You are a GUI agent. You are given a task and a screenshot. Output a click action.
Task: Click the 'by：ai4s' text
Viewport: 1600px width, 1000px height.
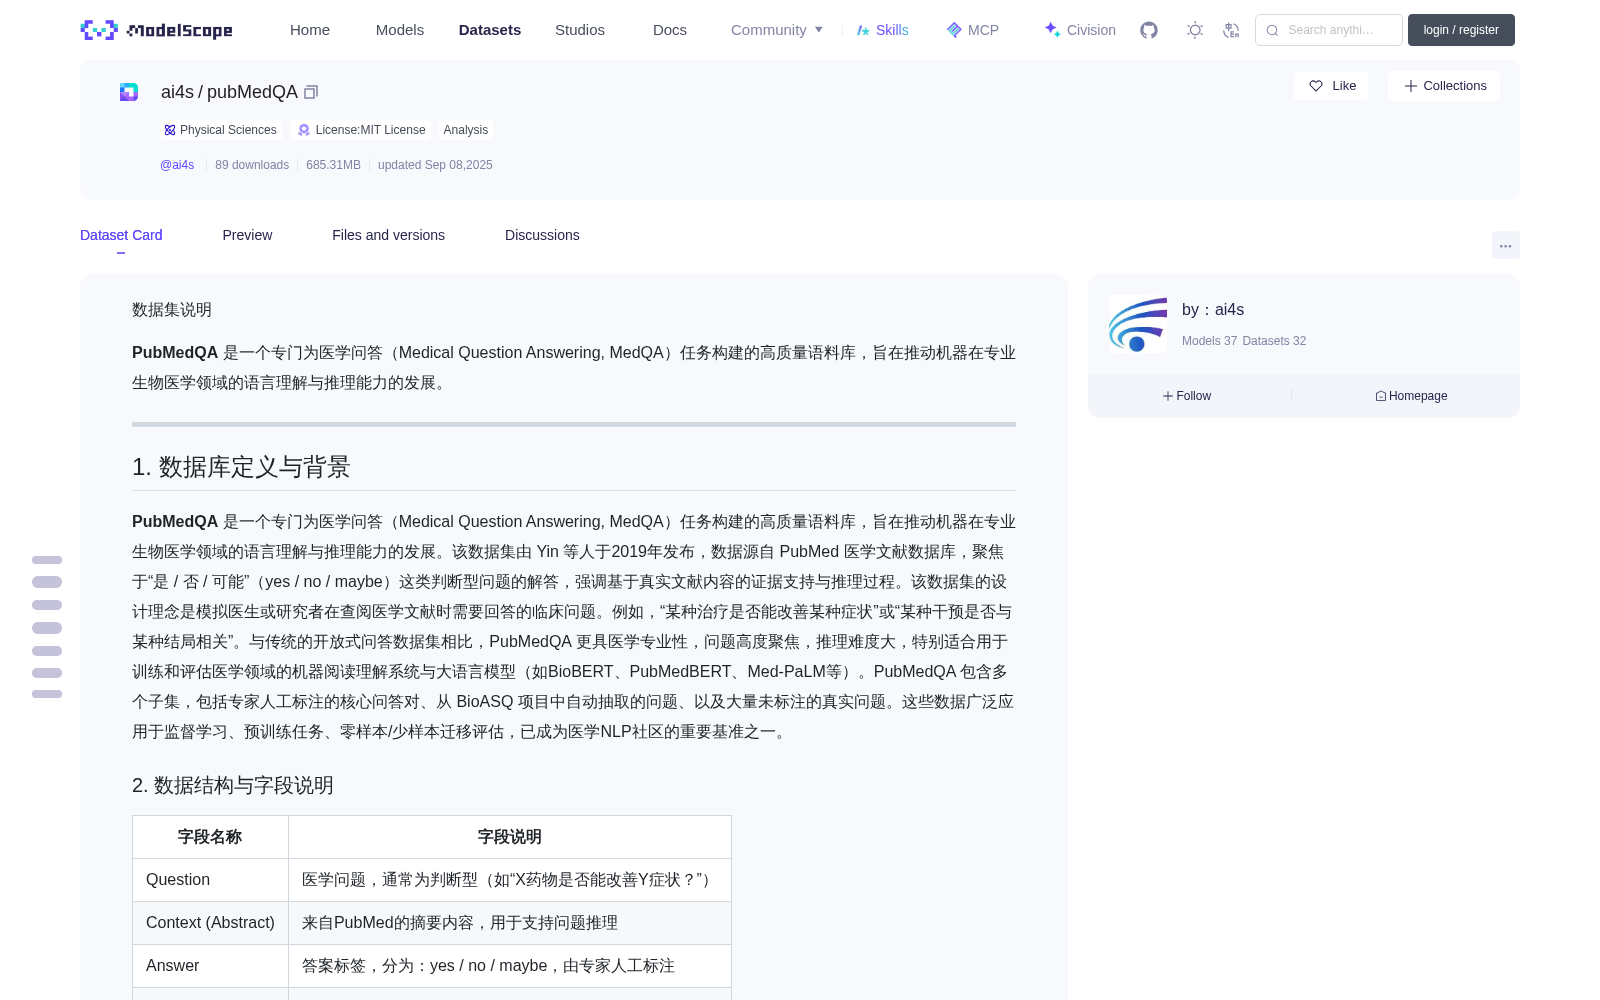(x=1213, y=310)
